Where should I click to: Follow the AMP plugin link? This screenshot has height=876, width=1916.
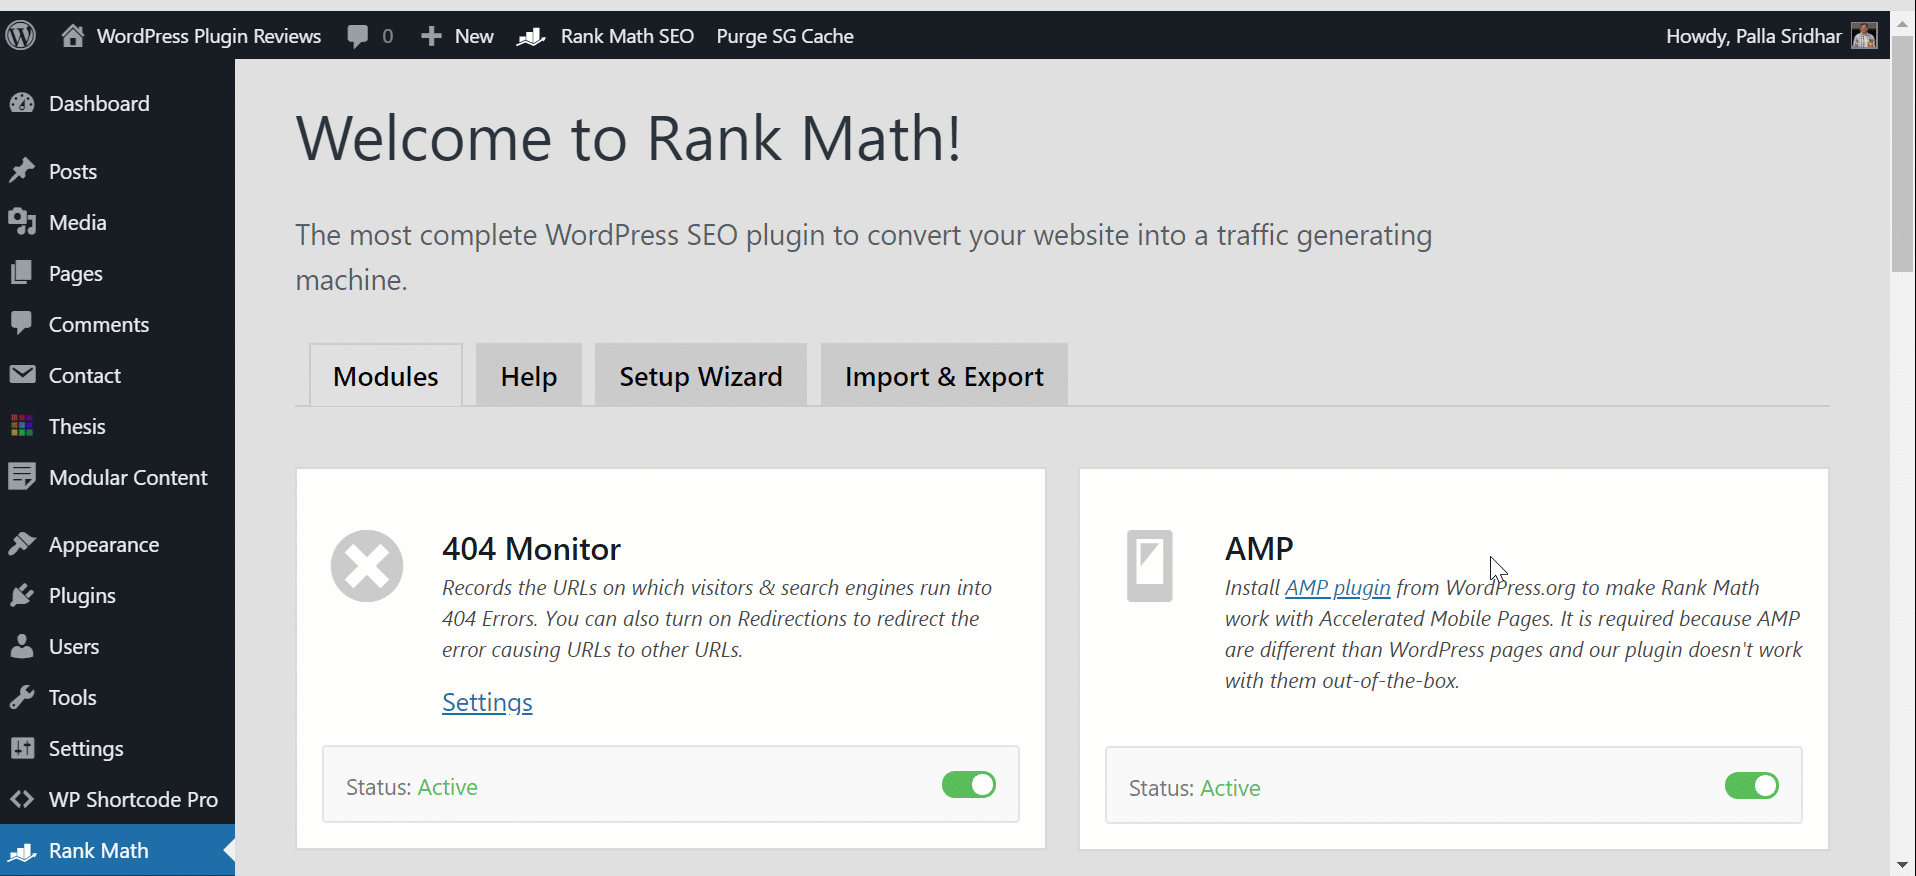tap(1337, 588)
